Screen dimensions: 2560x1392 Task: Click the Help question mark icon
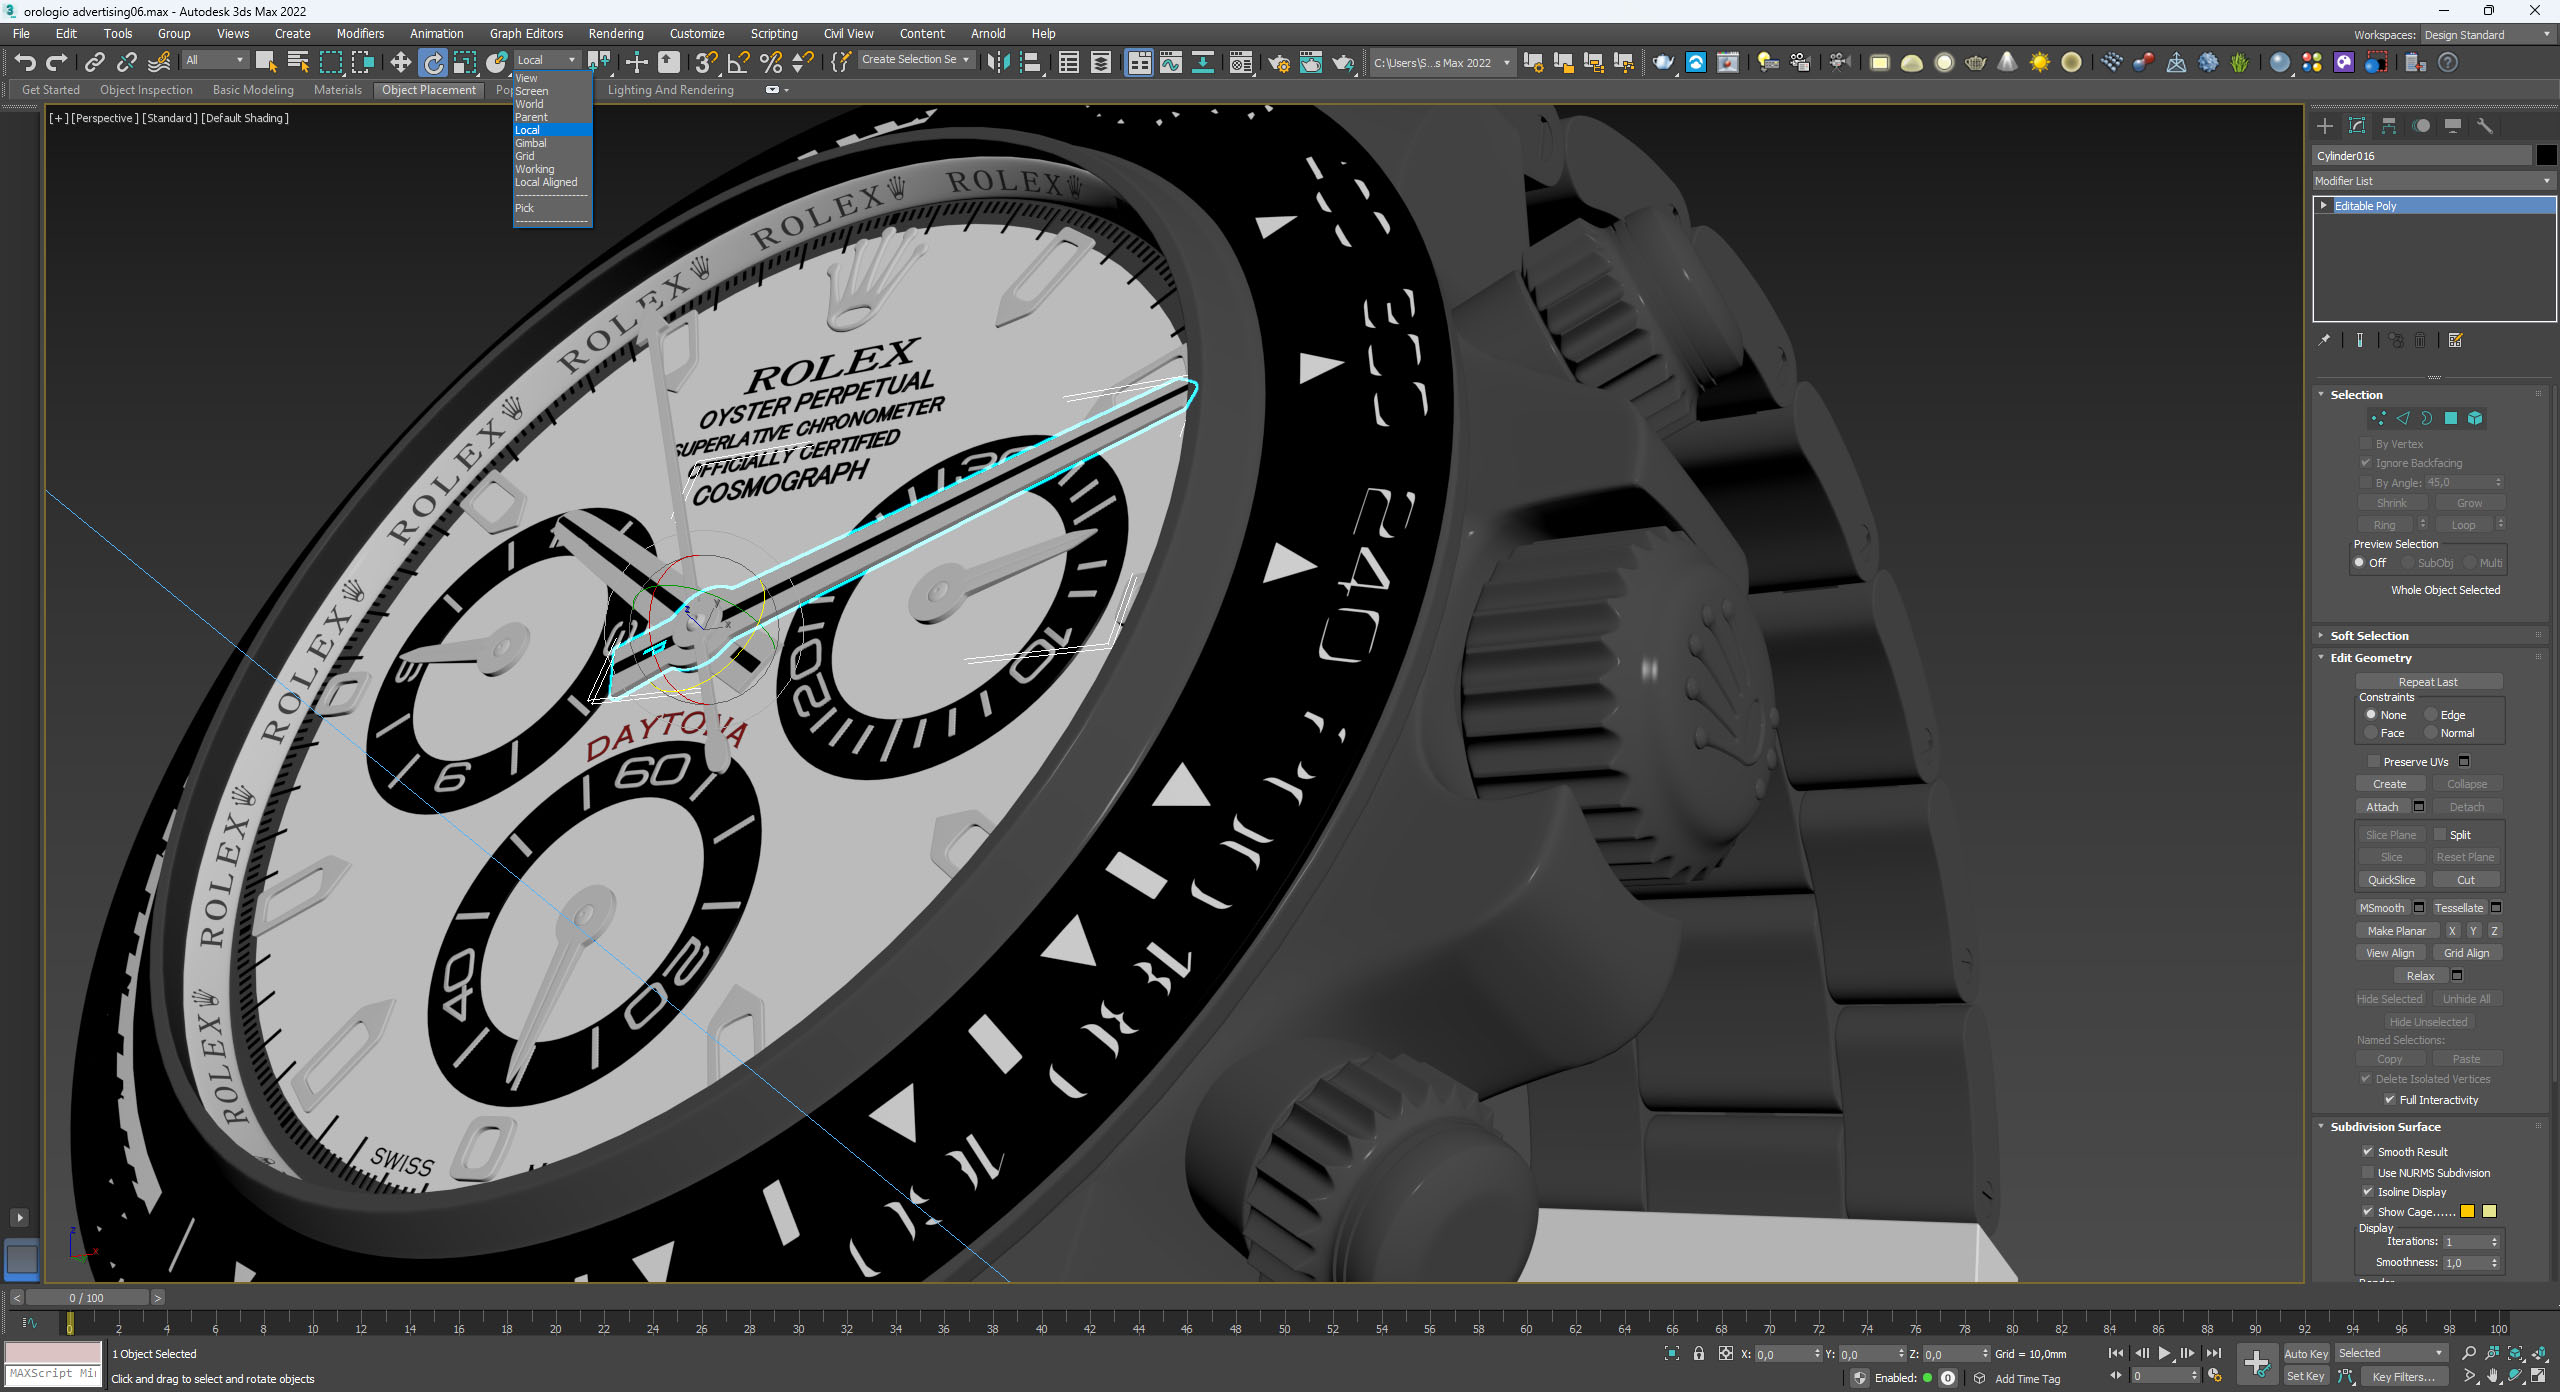click(x=2448, y=62)
